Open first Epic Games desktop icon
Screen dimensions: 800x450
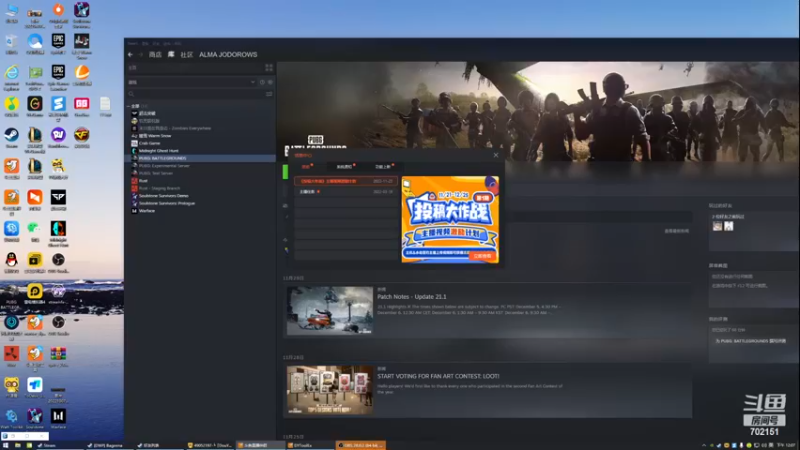click(58, 41)
